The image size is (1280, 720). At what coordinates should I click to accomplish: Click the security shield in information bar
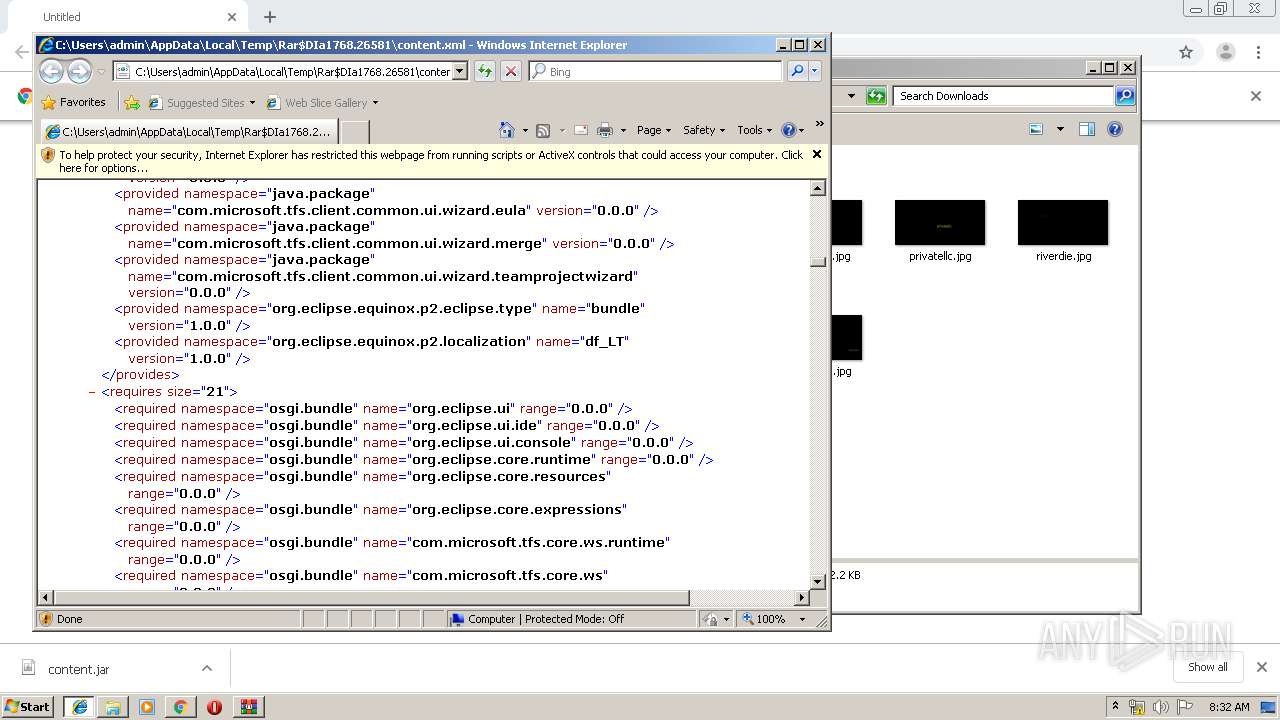(47, 155)
